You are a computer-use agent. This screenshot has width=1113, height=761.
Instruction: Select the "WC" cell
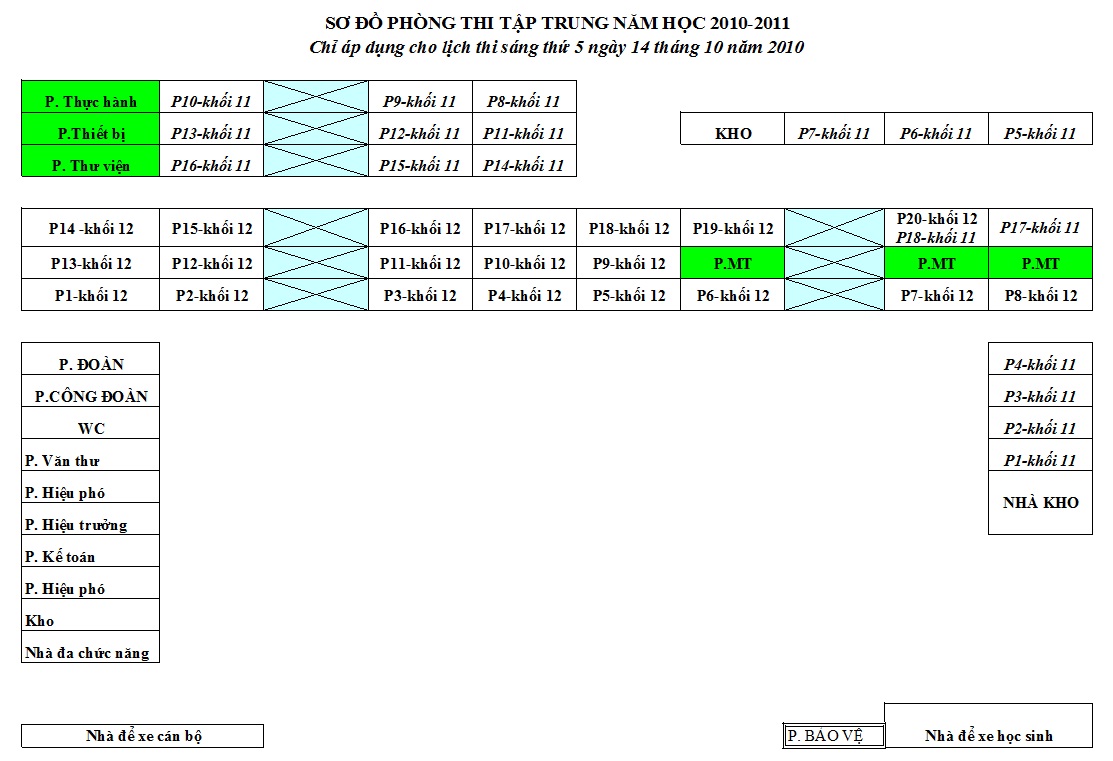(90, 428)
